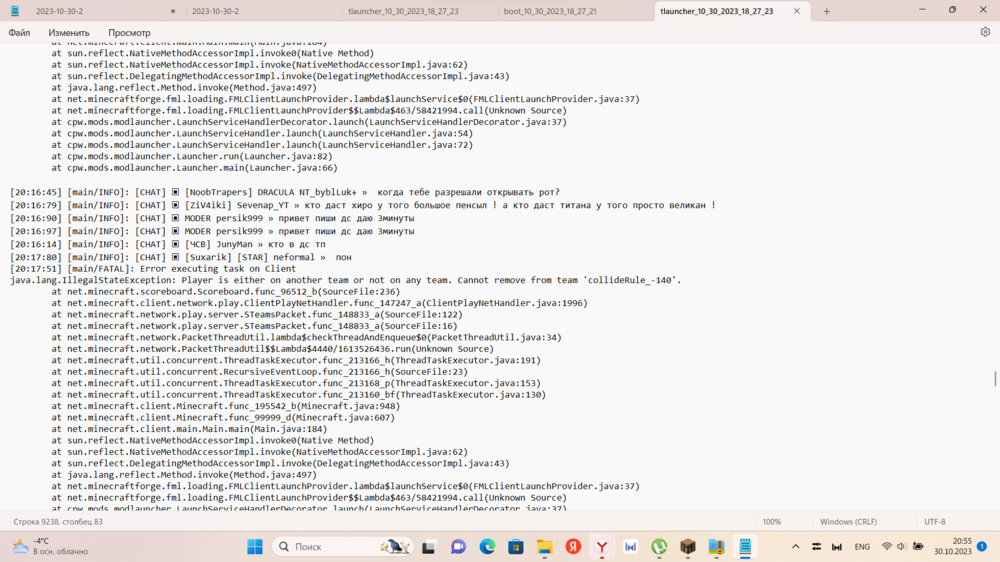Click the java.lang.IllegalStateException line
1000x562 pixels.
(x=346, y=280)
